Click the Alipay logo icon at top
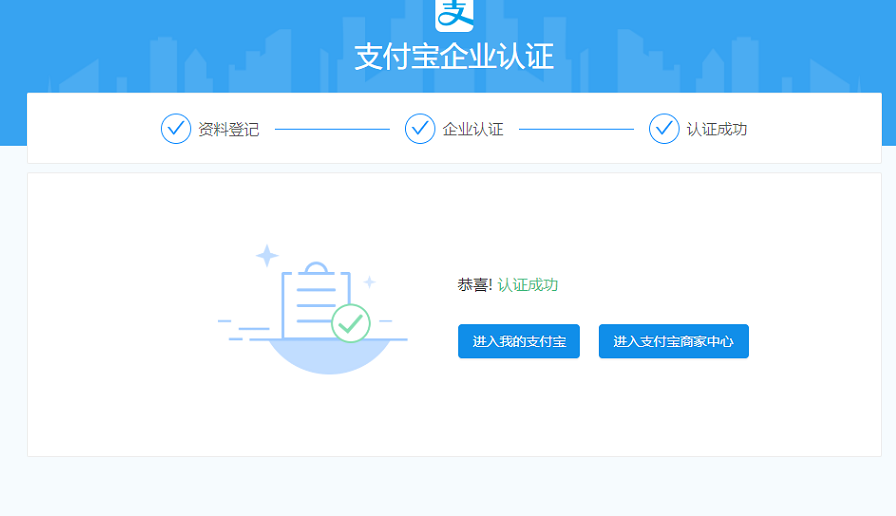 [x=454, y=15]
